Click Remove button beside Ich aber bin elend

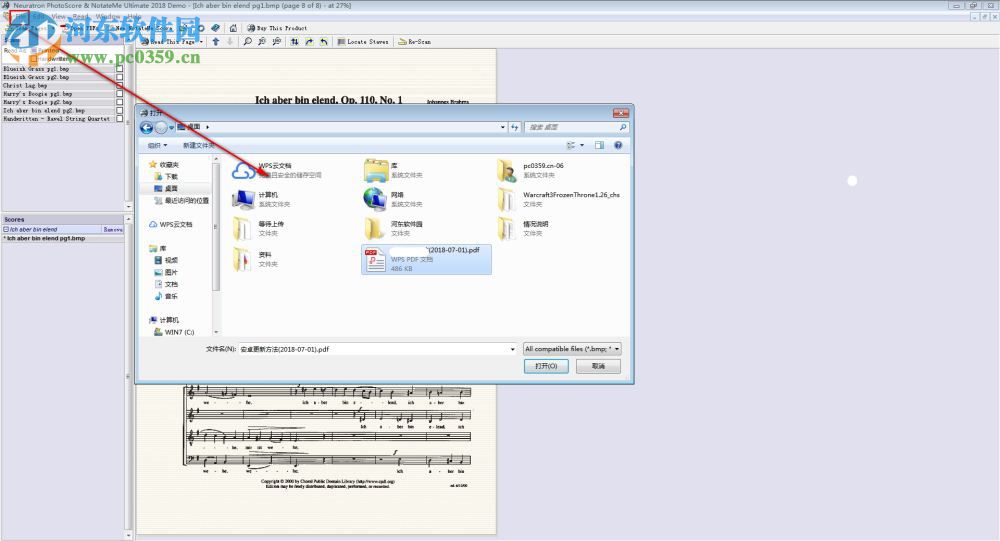pyautogui.click(x=113, y=229)
